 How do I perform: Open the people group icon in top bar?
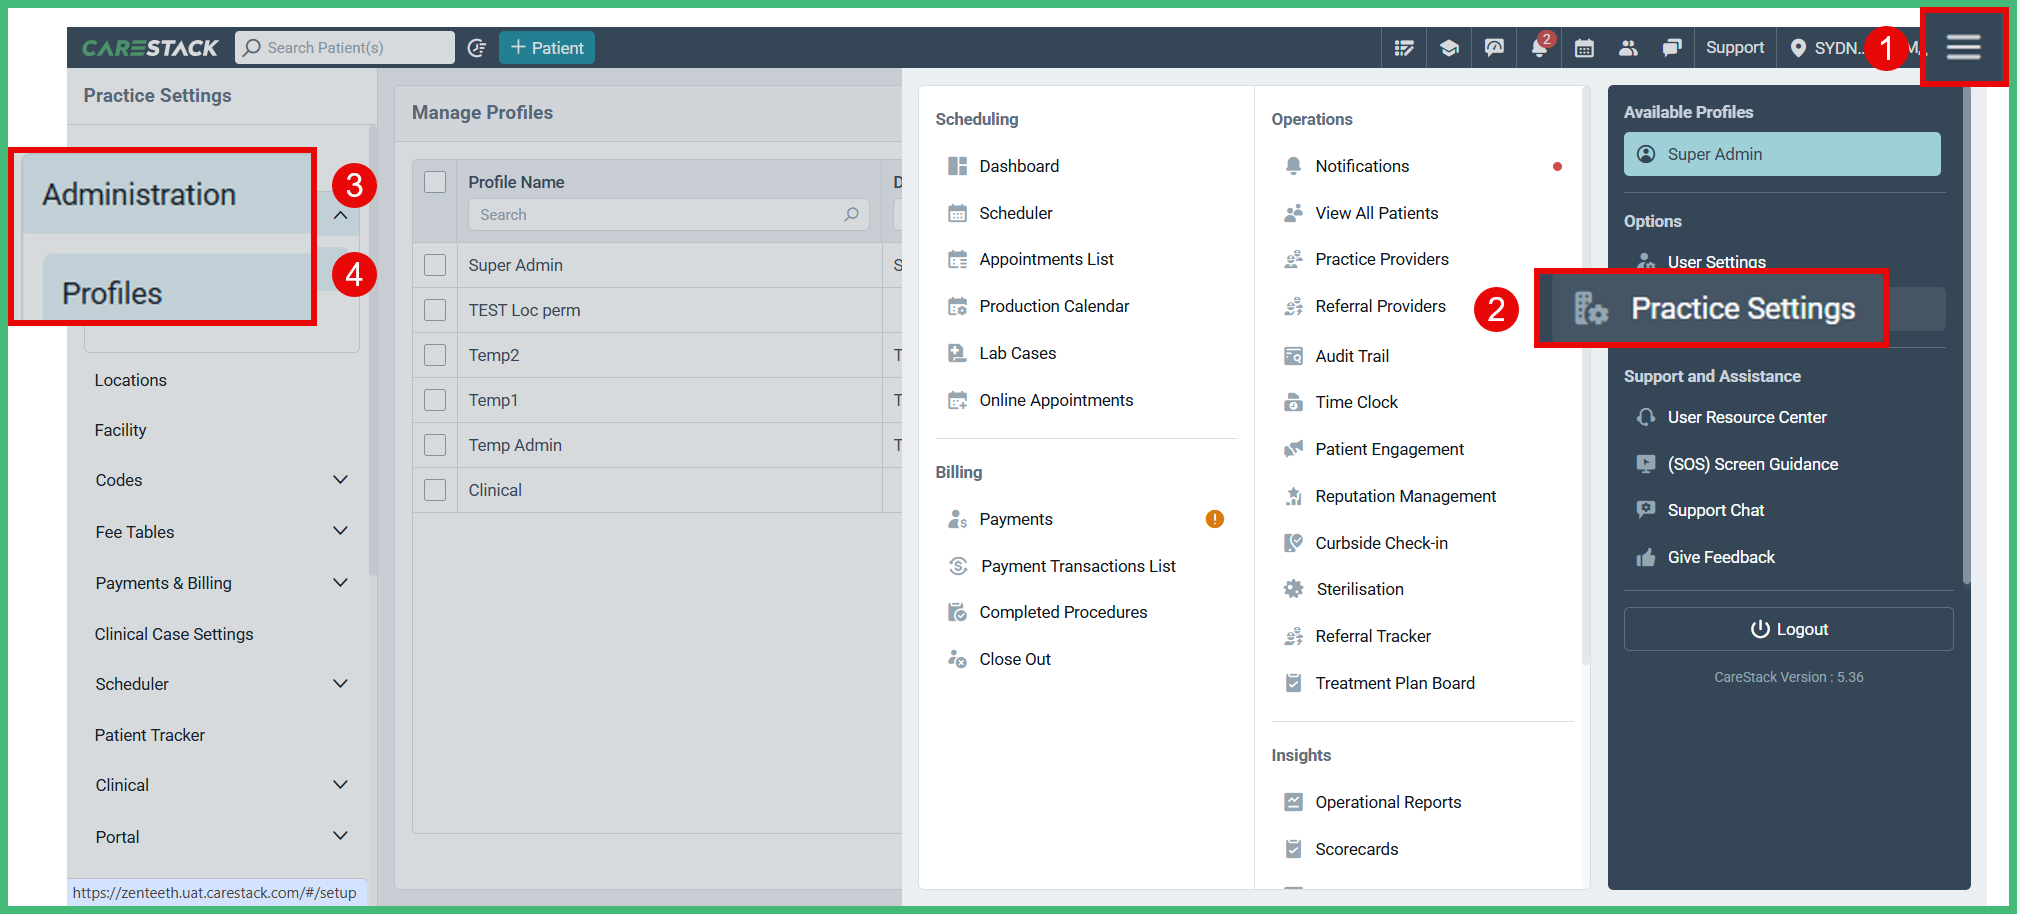[x=1628, y=48]
